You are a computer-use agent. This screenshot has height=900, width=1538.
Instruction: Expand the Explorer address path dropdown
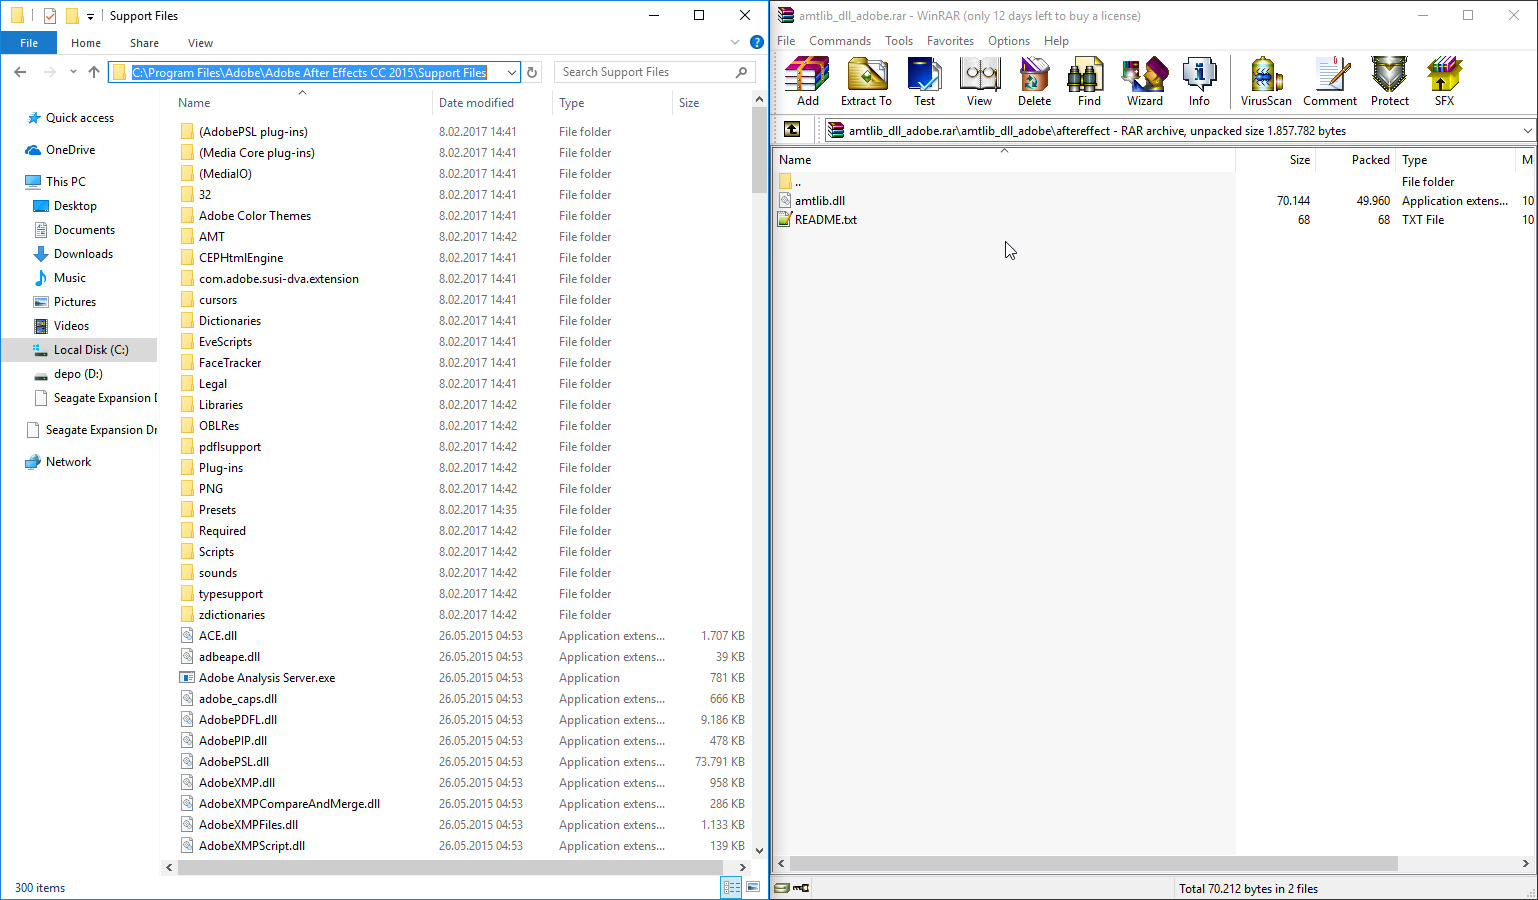point(512,72)
